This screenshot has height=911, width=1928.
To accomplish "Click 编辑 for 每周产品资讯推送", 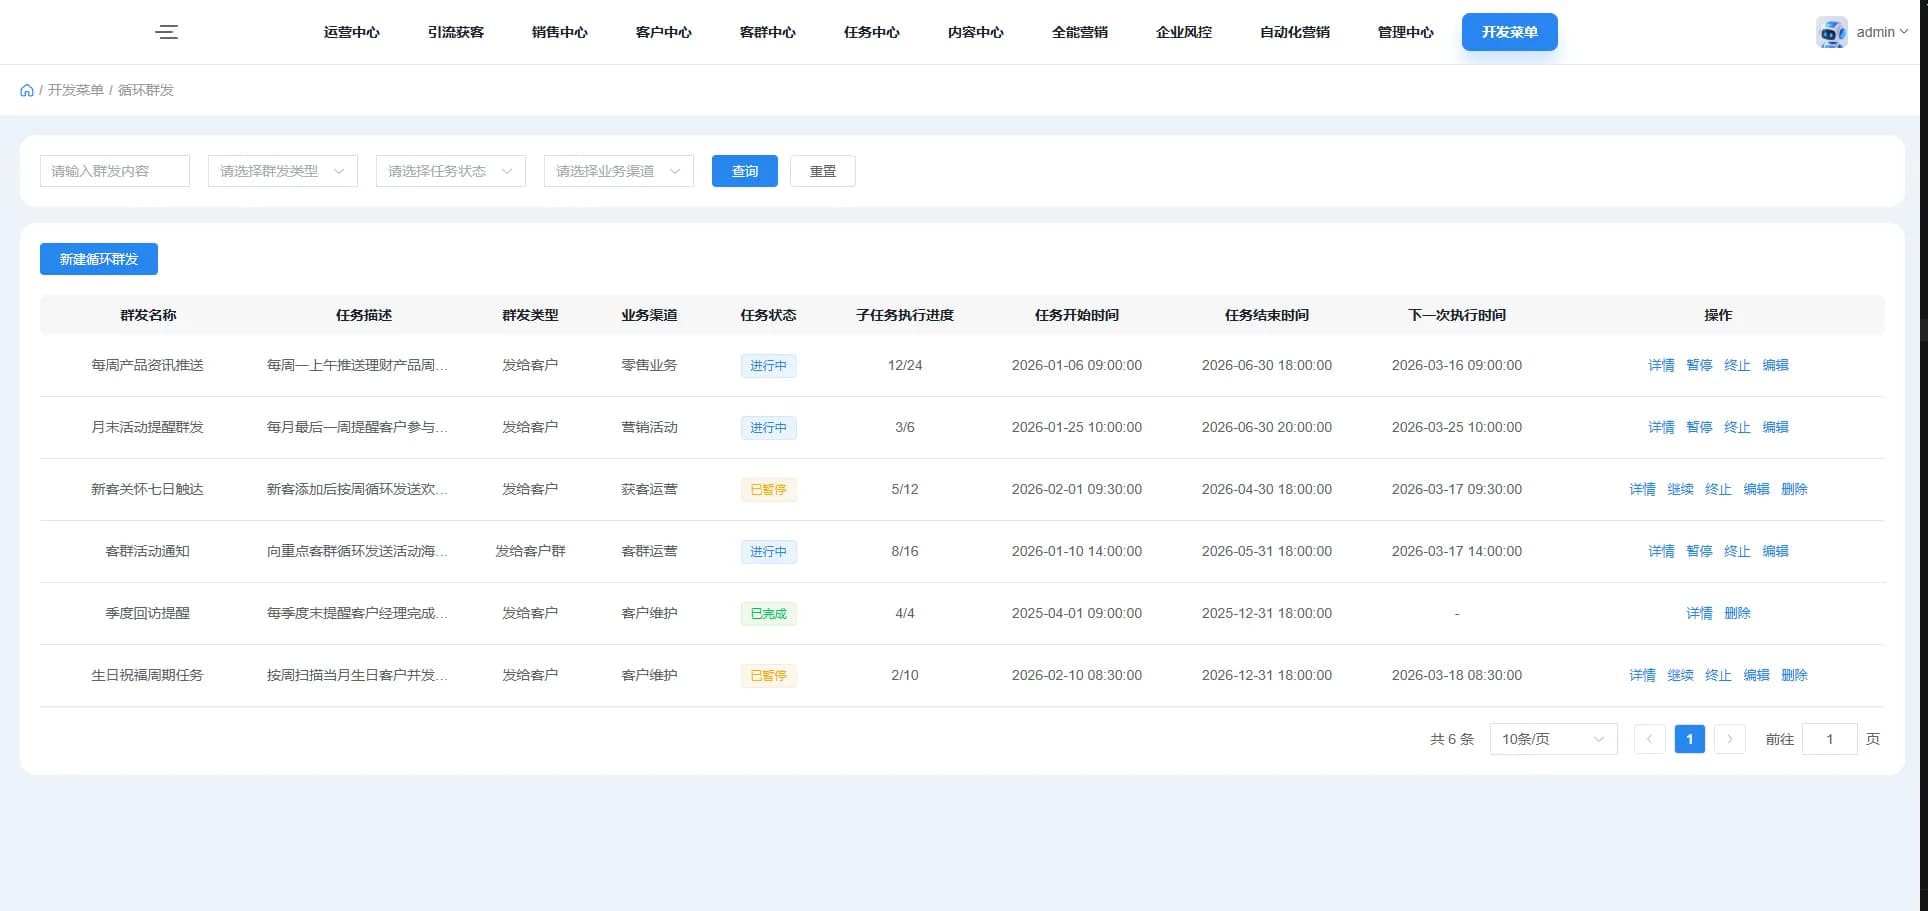I will point(1775,365).
